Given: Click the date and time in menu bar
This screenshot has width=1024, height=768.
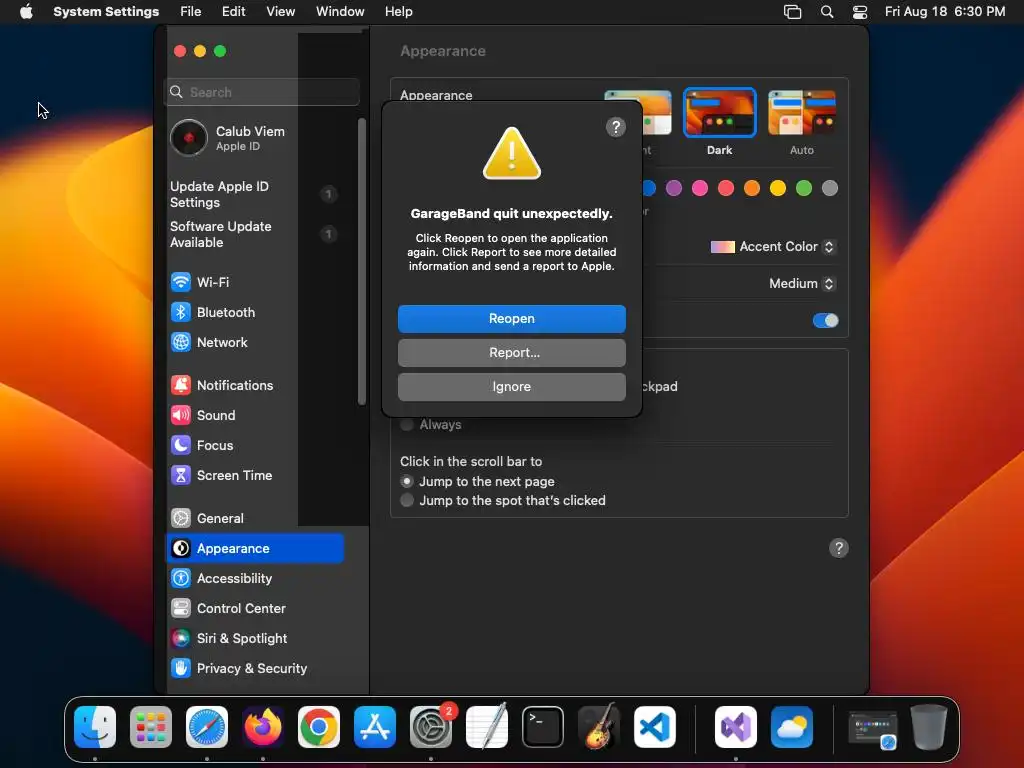Looking at the screenshot, I should (x=945, y=12).
